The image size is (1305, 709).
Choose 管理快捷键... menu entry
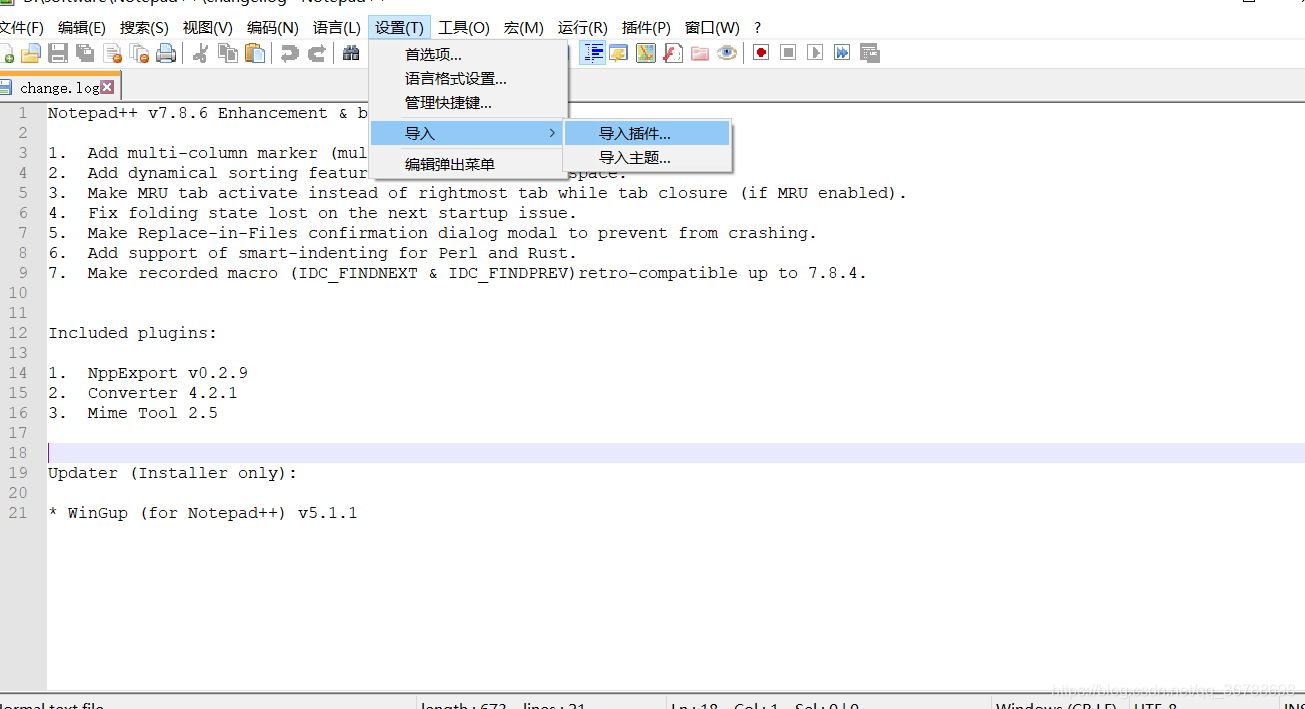coord(468,103)
